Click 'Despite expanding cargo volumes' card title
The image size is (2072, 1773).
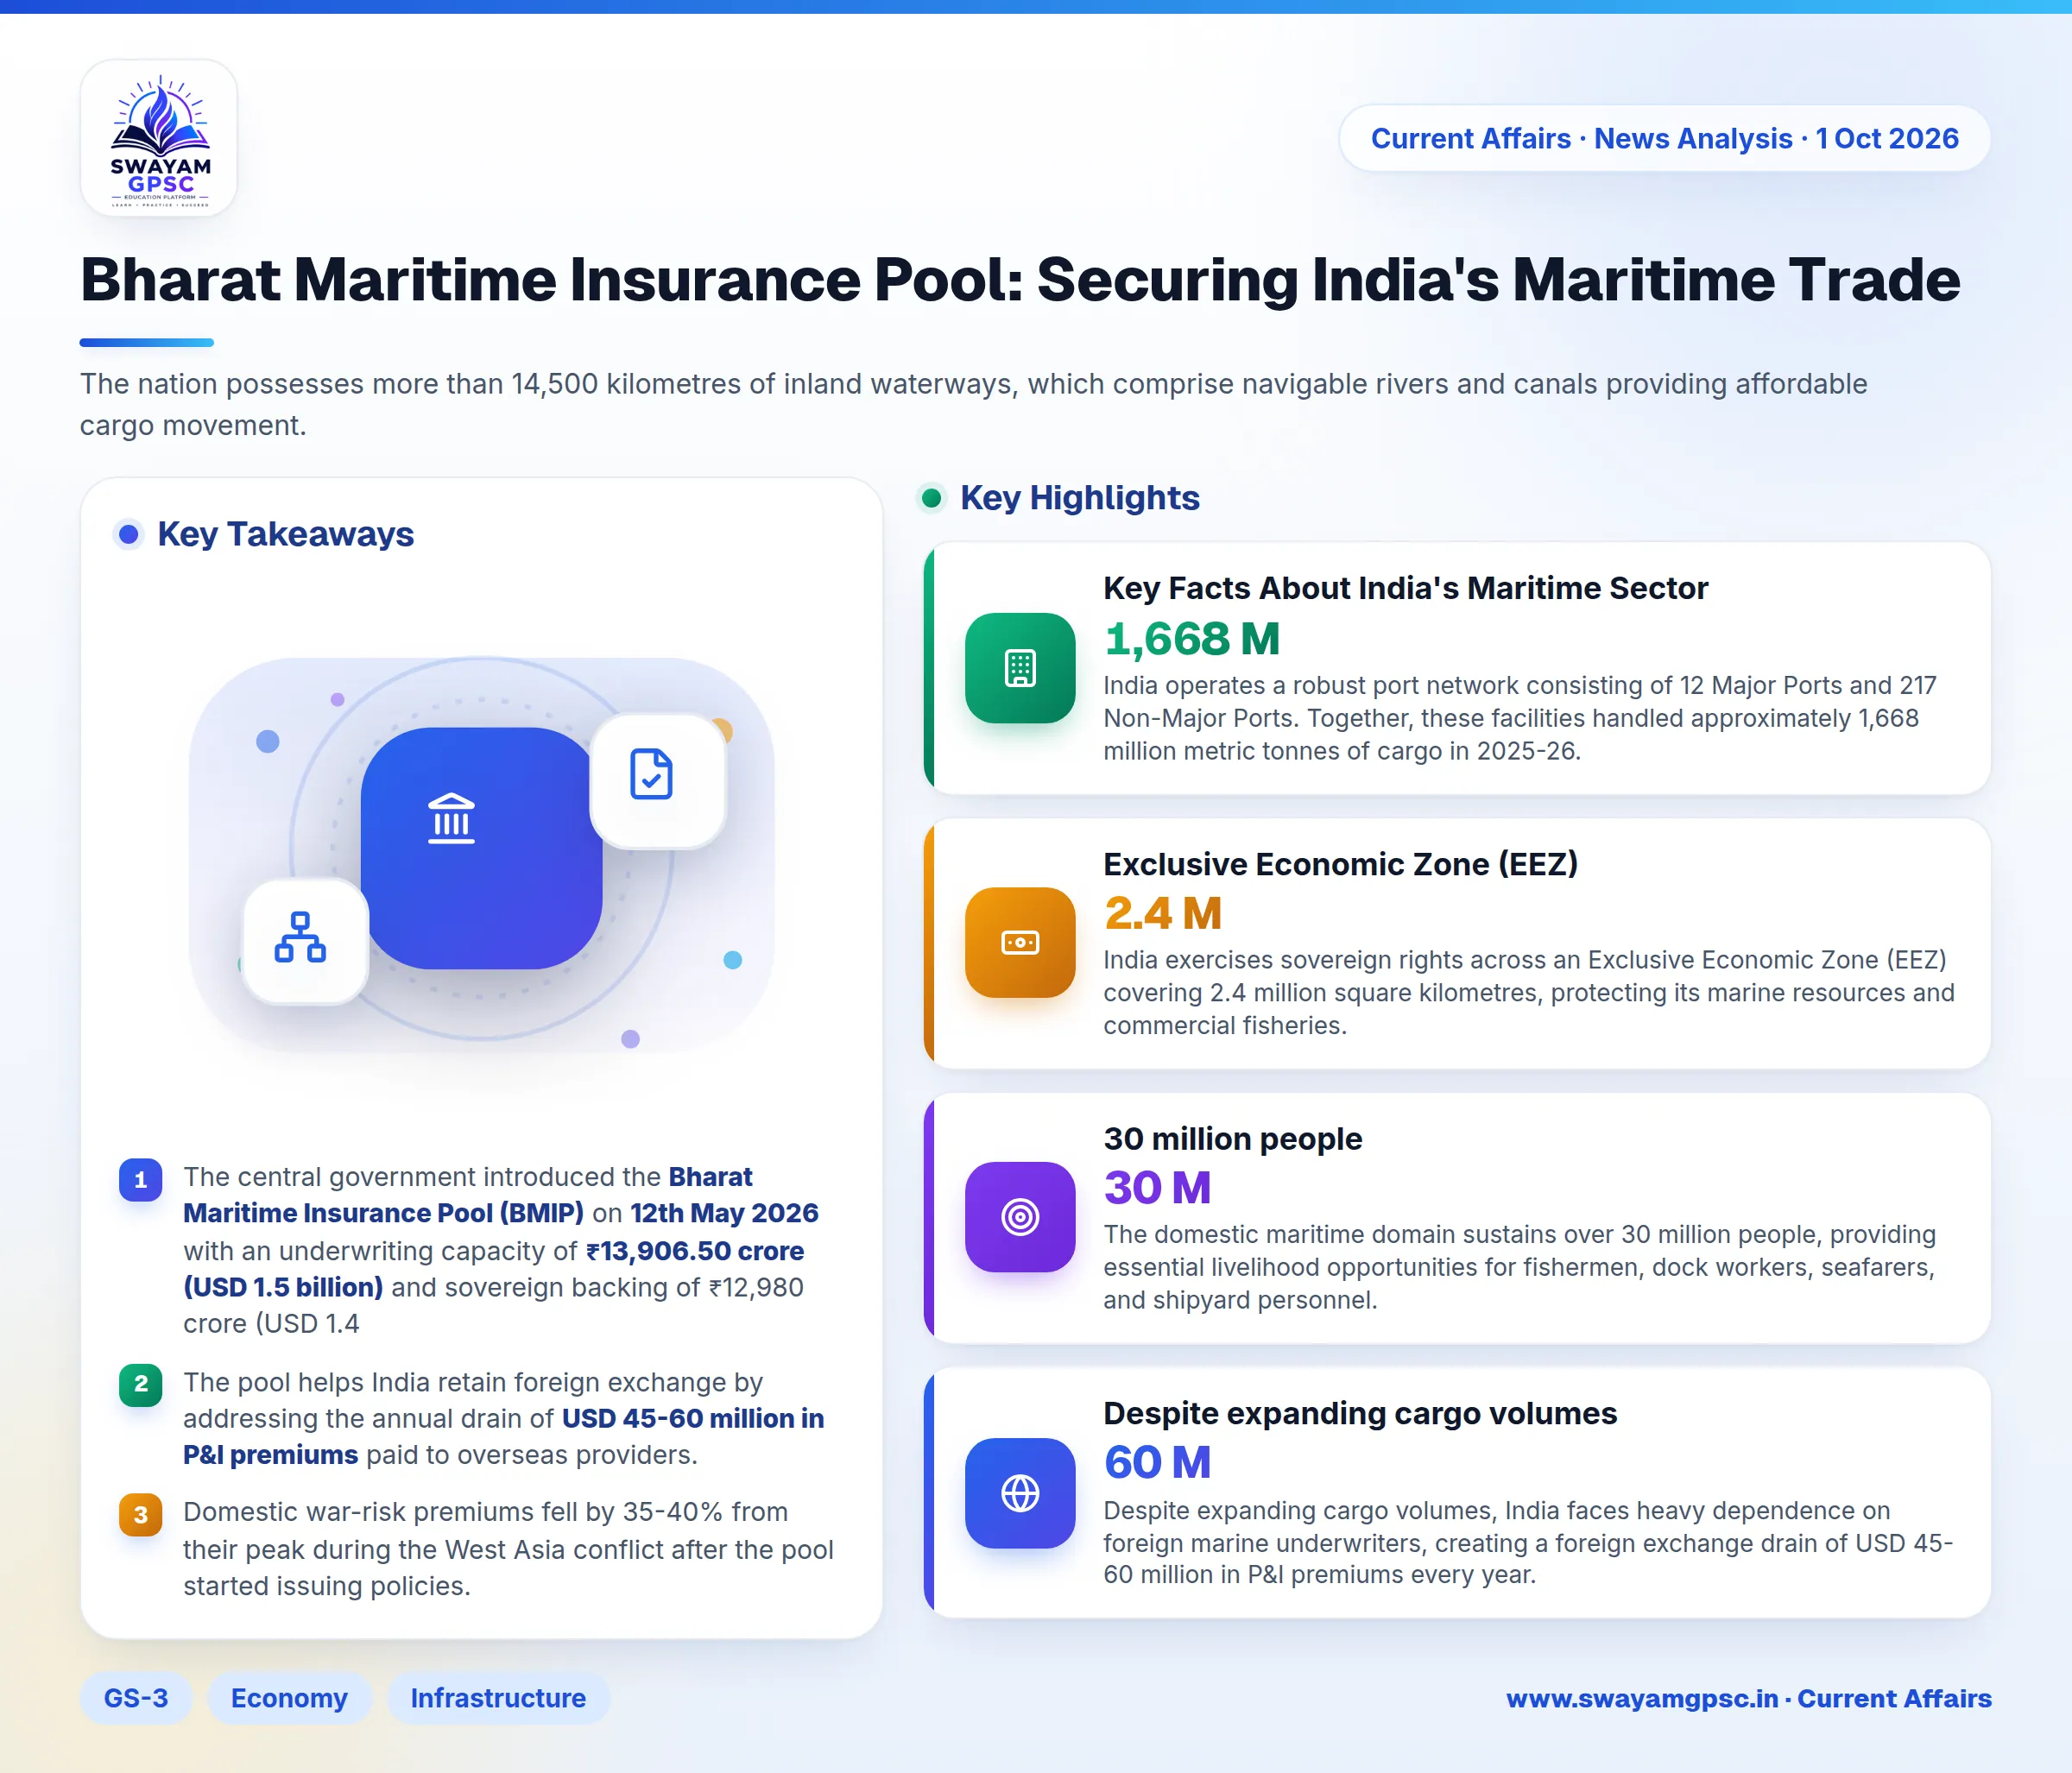click(1360, 1414)
